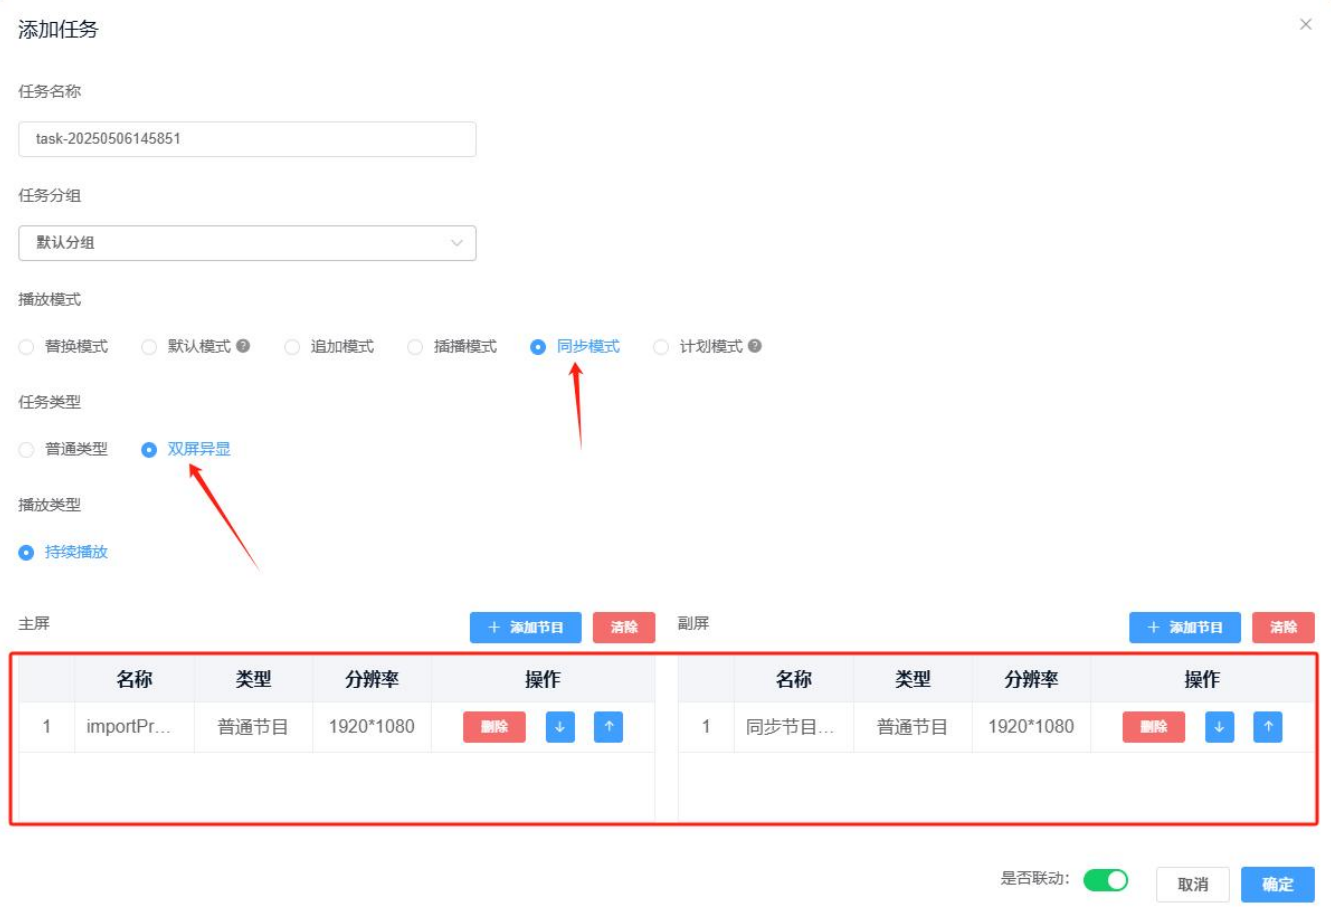Close the 添加任务 dialog with X
Viewport: 1331px width, 910px height.
point(1305,25)
